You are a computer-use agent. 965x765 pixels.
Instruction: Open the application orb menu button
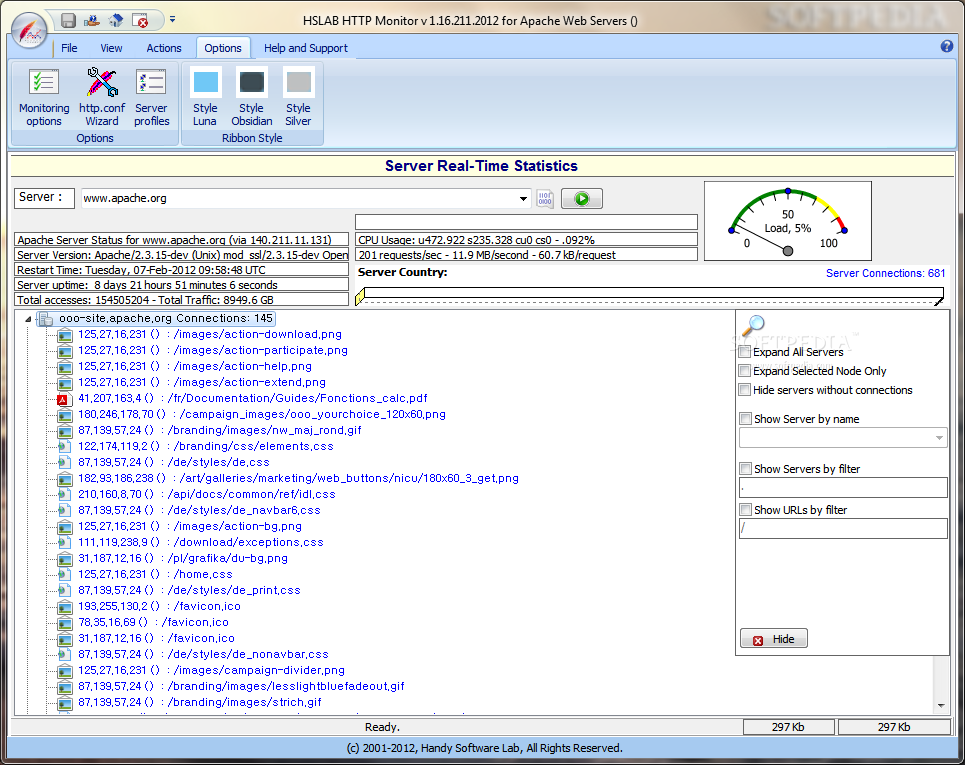30,30
